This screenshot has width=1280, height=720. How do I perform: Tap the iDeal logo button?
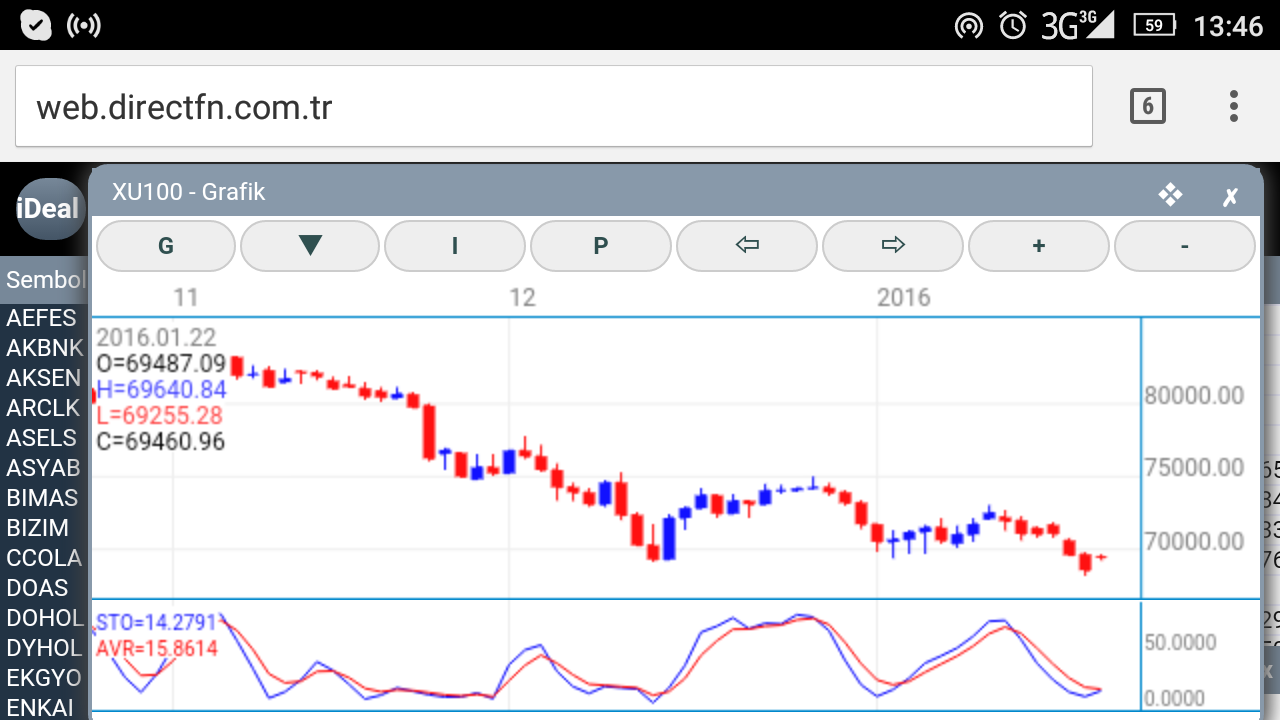48,209
